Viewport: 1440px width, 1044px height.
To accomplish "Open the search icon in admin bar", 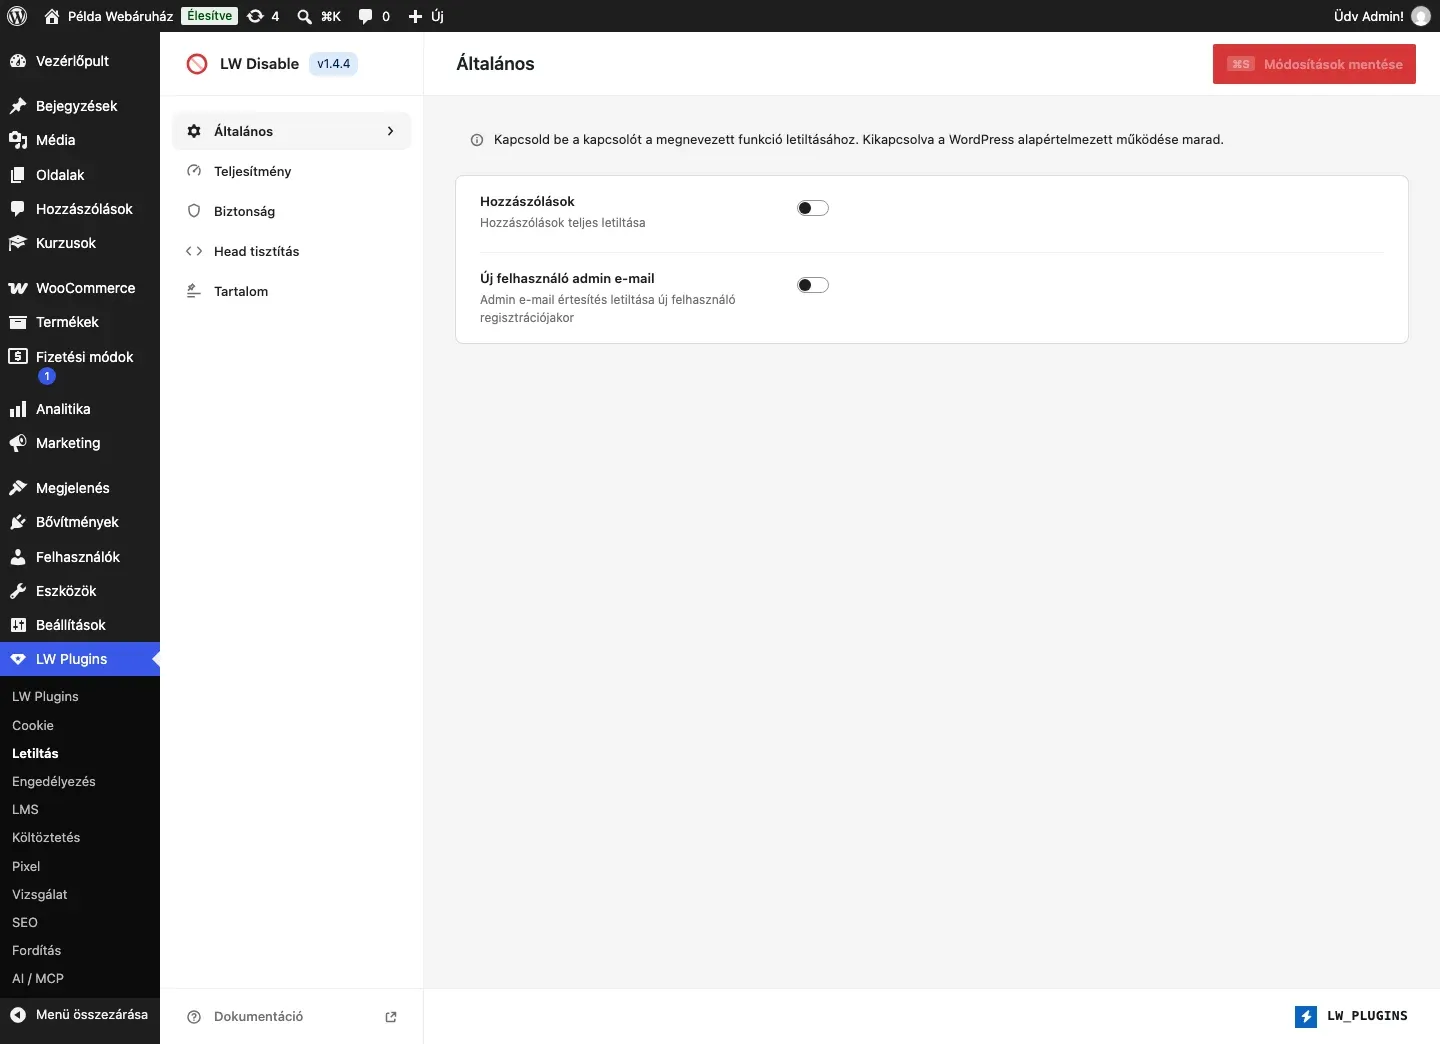I will point(304,16).
